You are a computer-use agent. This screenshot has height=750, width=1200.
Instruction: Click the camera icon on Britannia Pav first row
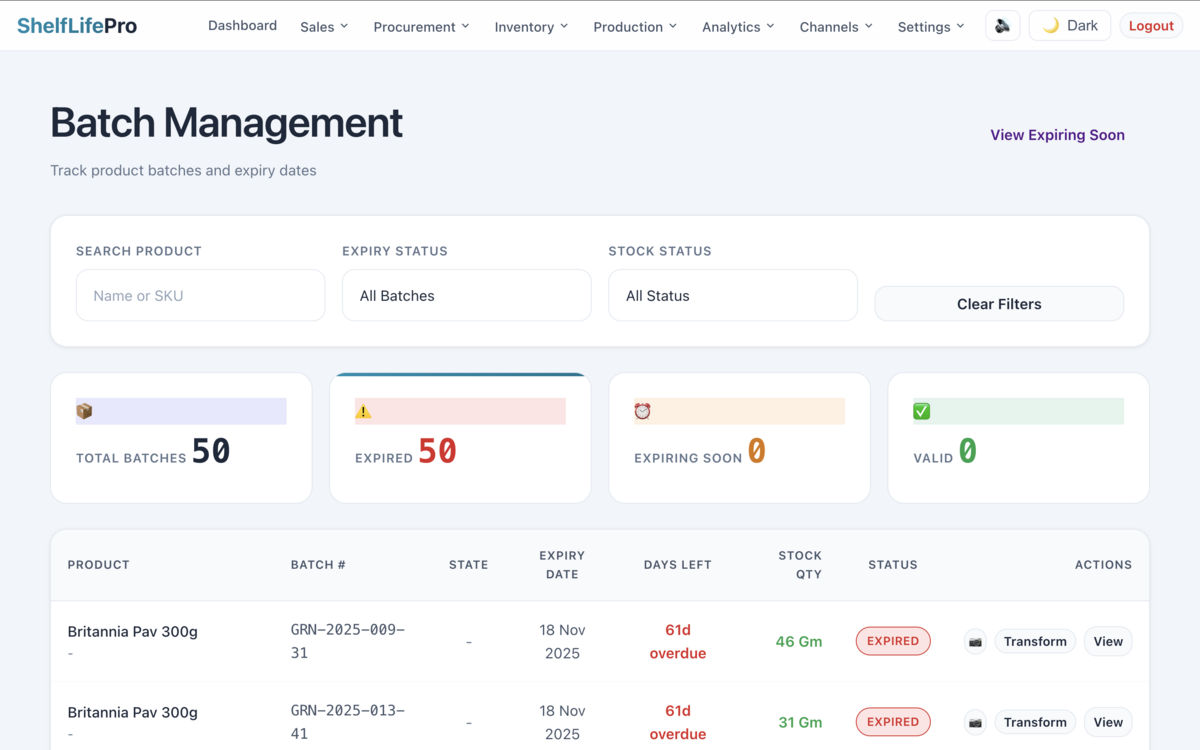[x=975, y=641]
